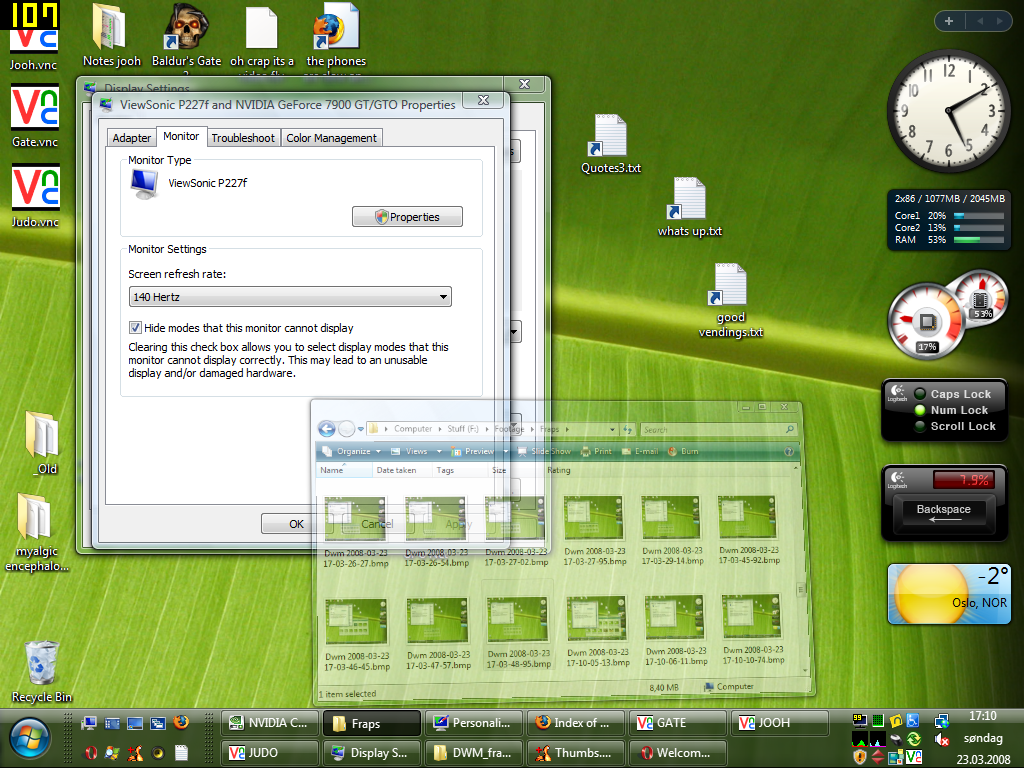The height and width of the screenshot is (768, 1024).
Task: Click the speaker icon in Quick Launch
Action: coord(158,753)
